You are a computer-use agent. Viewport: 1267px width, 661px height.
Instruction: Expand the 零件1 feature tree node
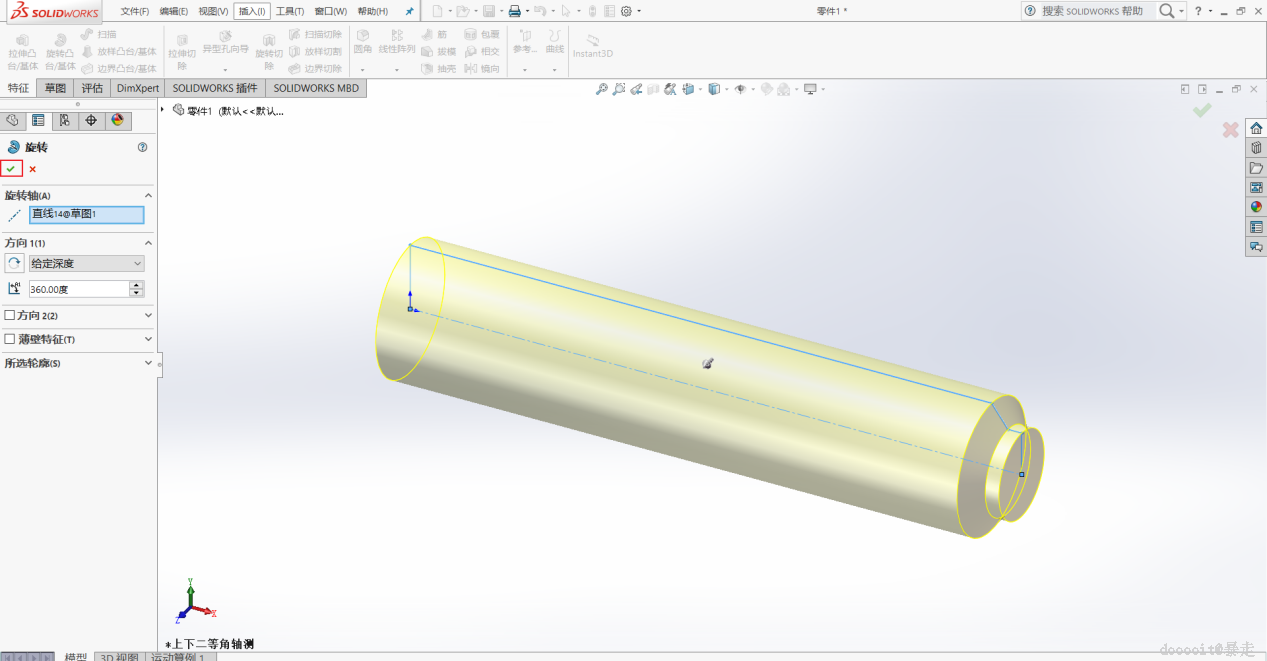click(162, 110)
